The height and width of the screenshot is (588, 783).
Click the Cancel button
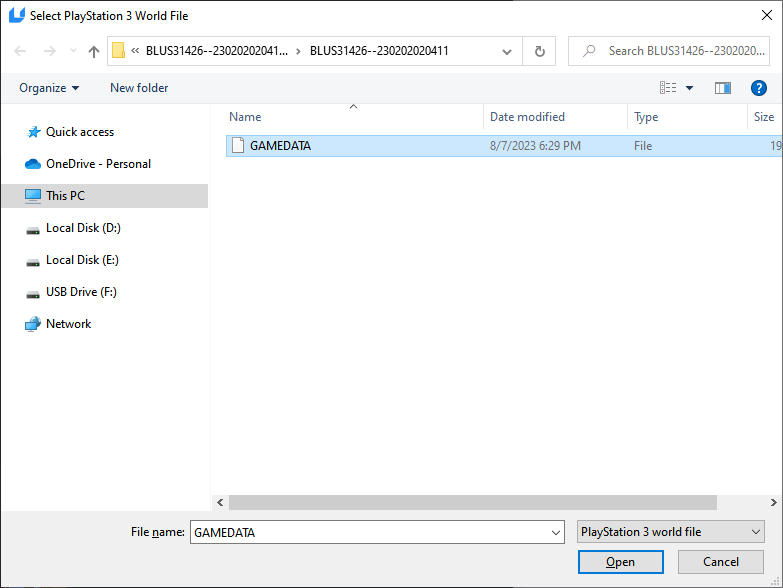[x=721, y=562]
